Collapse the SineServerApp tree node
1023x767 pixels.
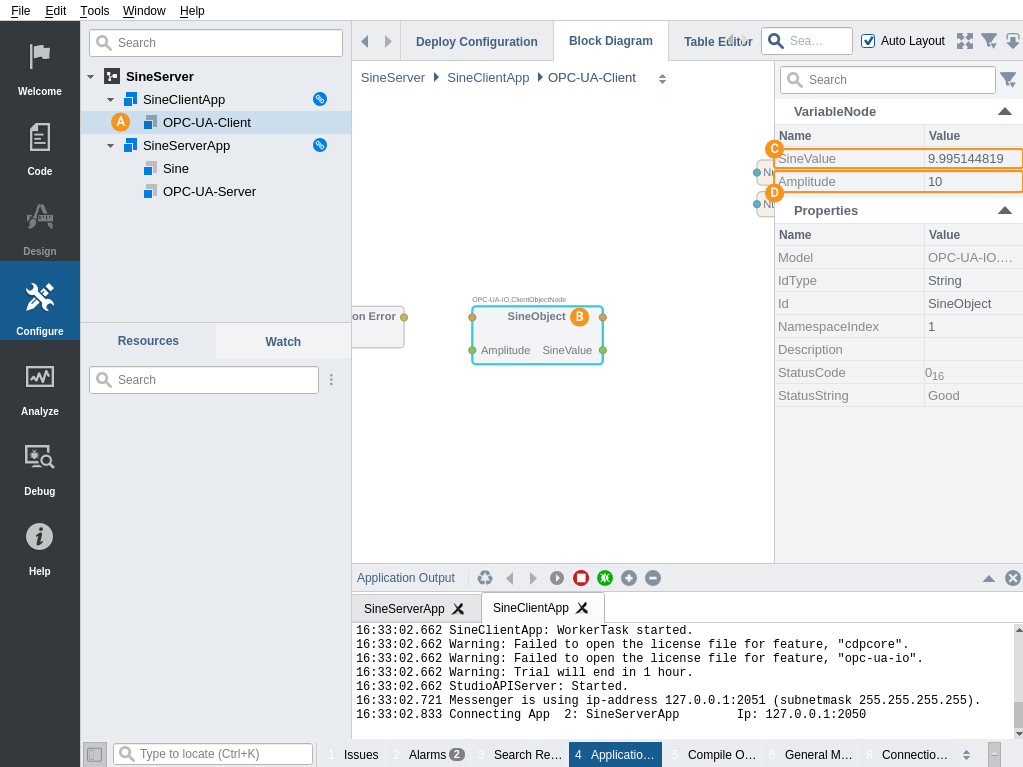click(x=110, y=146)
